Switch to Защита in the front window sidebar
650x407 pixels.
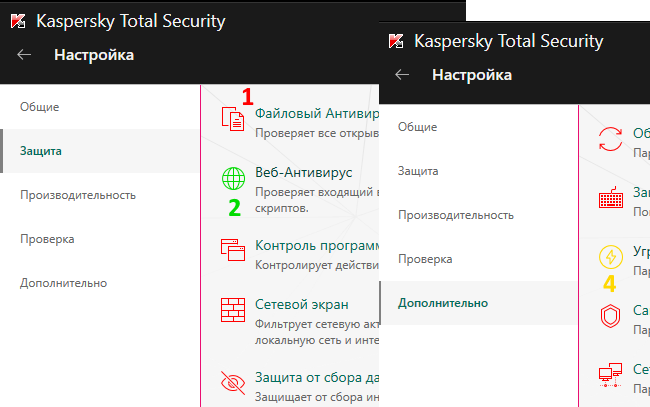[x=419, y=171]
